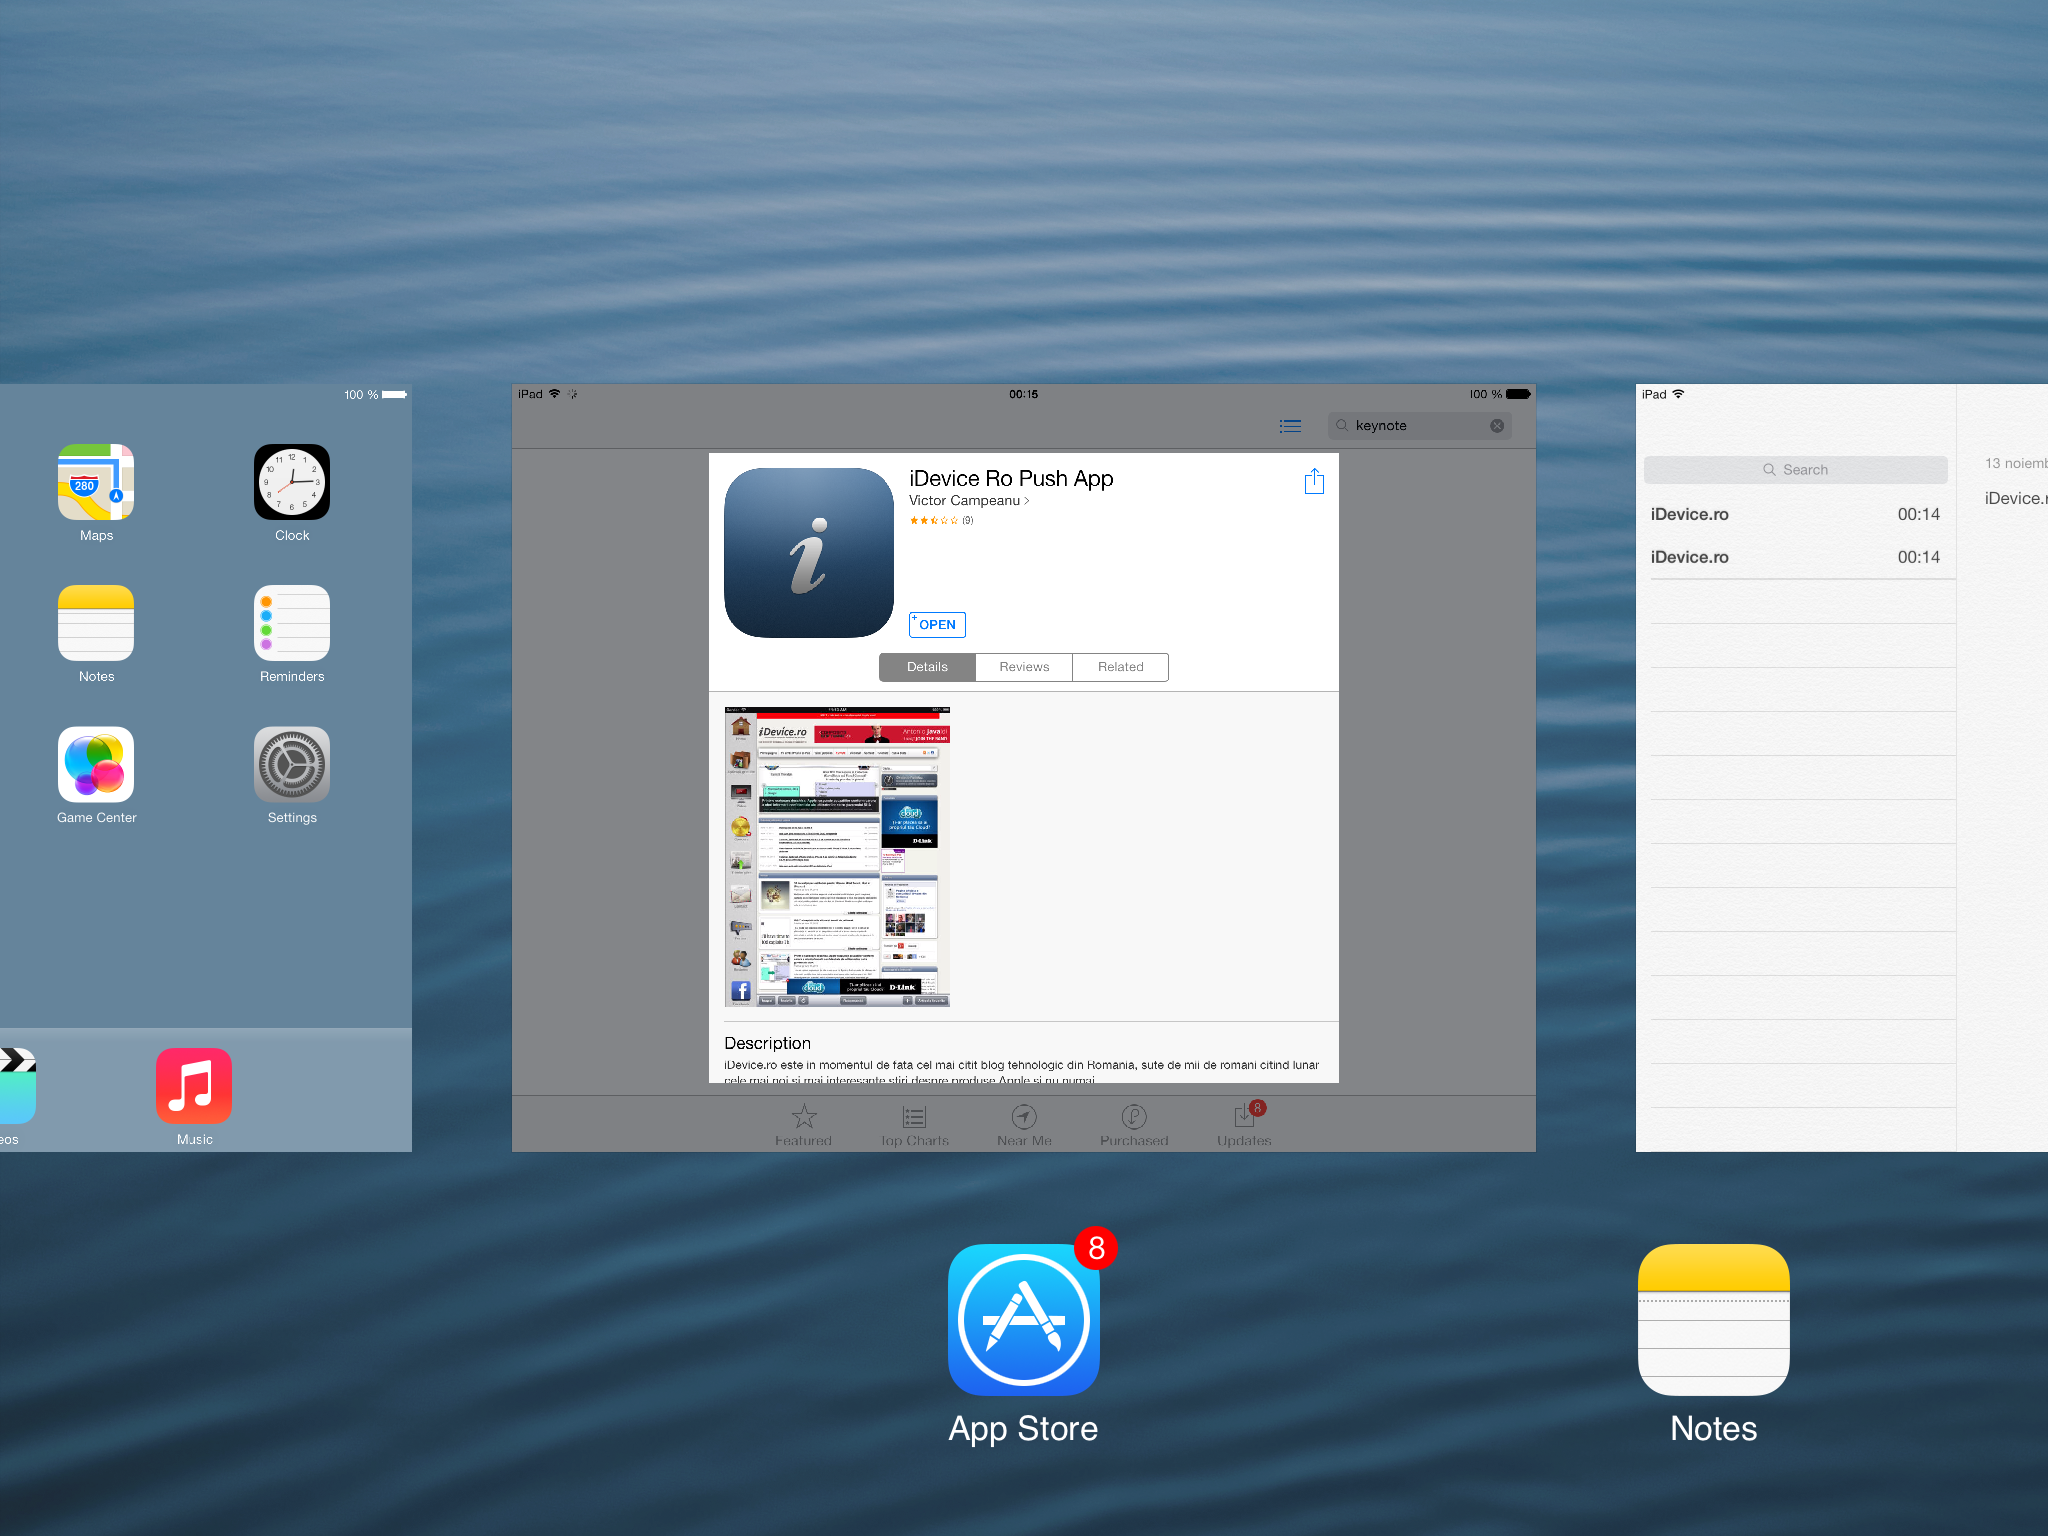Select the Near Me tab

tap(1024, 1125)
